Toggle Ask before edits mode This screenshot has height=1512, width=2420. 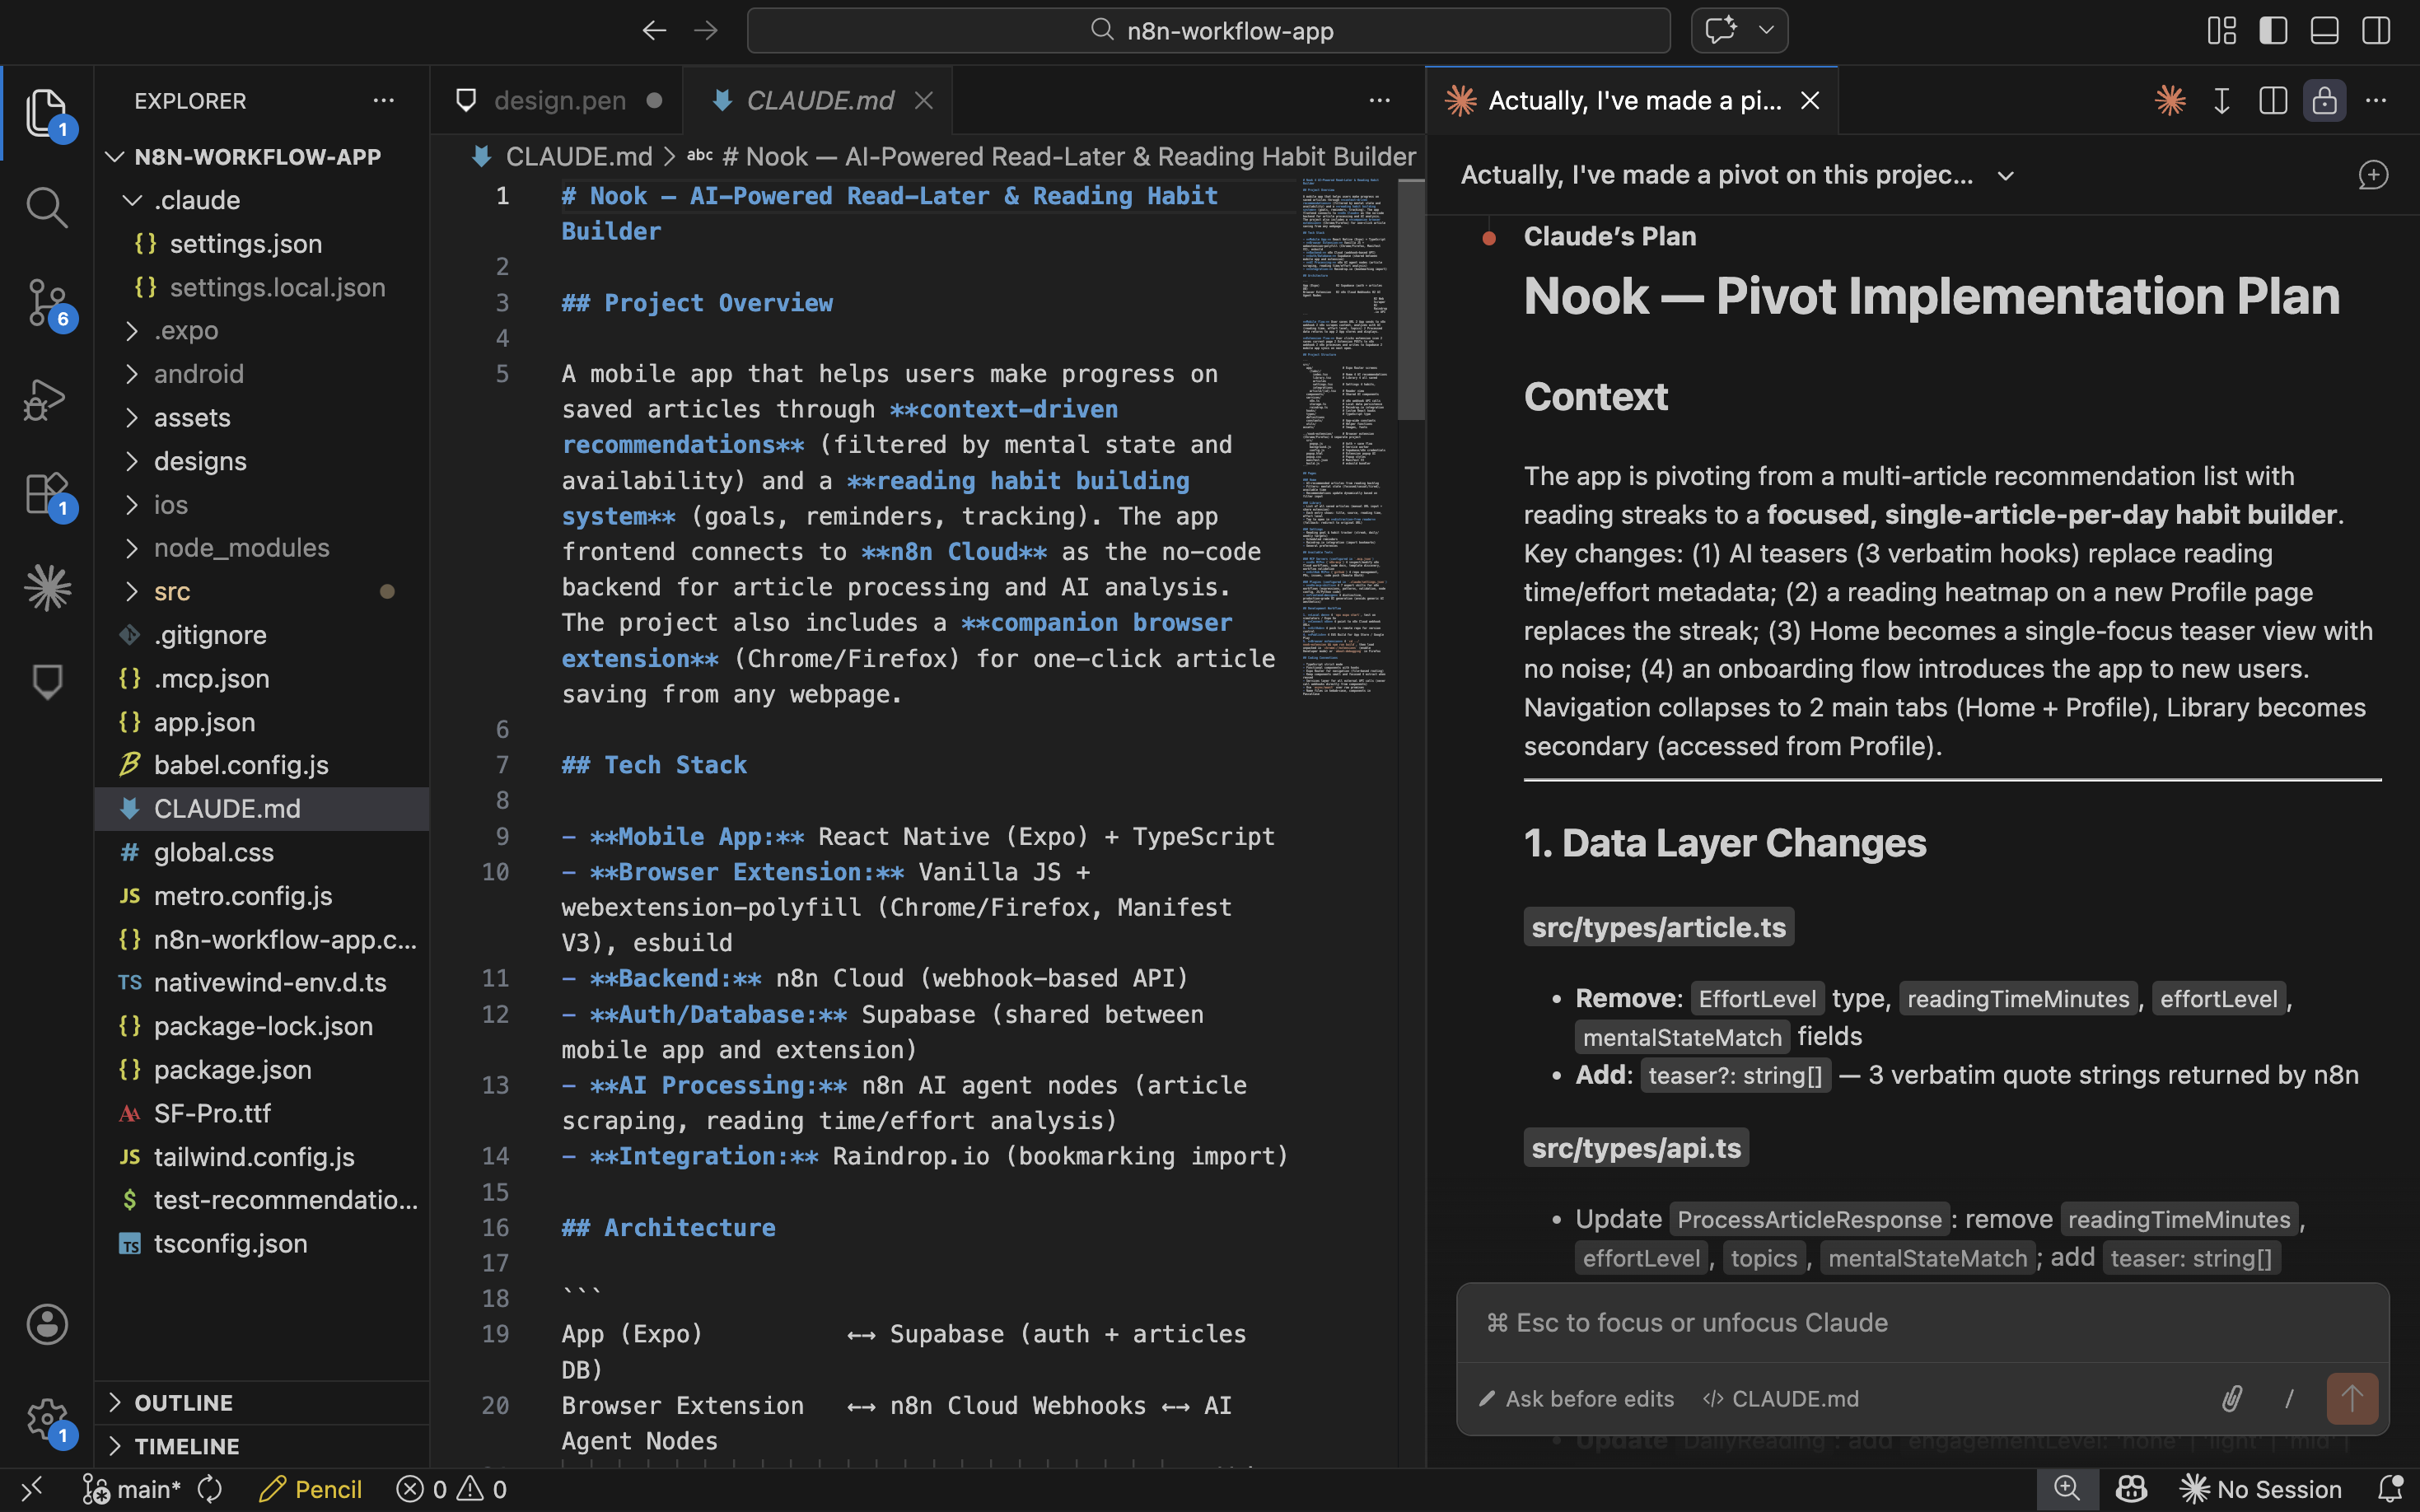(1577, 1399)
